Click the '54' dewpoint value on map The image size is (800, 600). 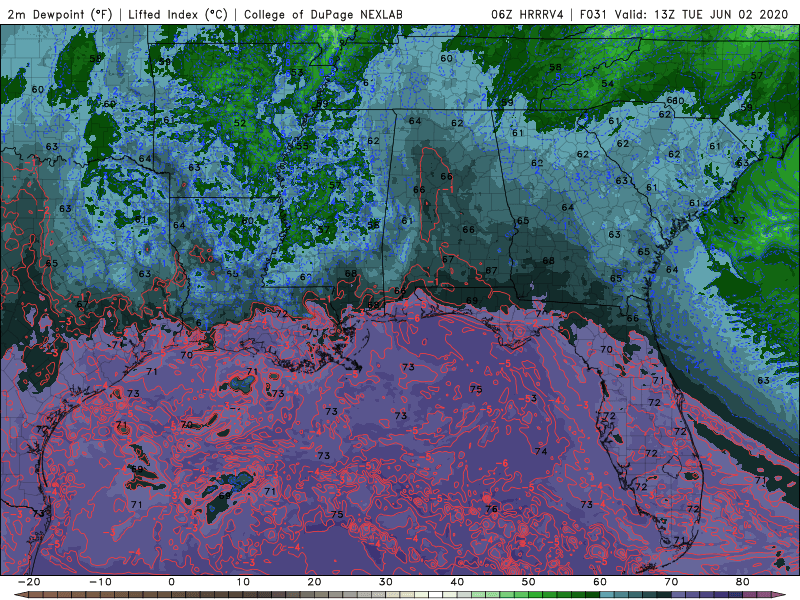coord(607,84)
